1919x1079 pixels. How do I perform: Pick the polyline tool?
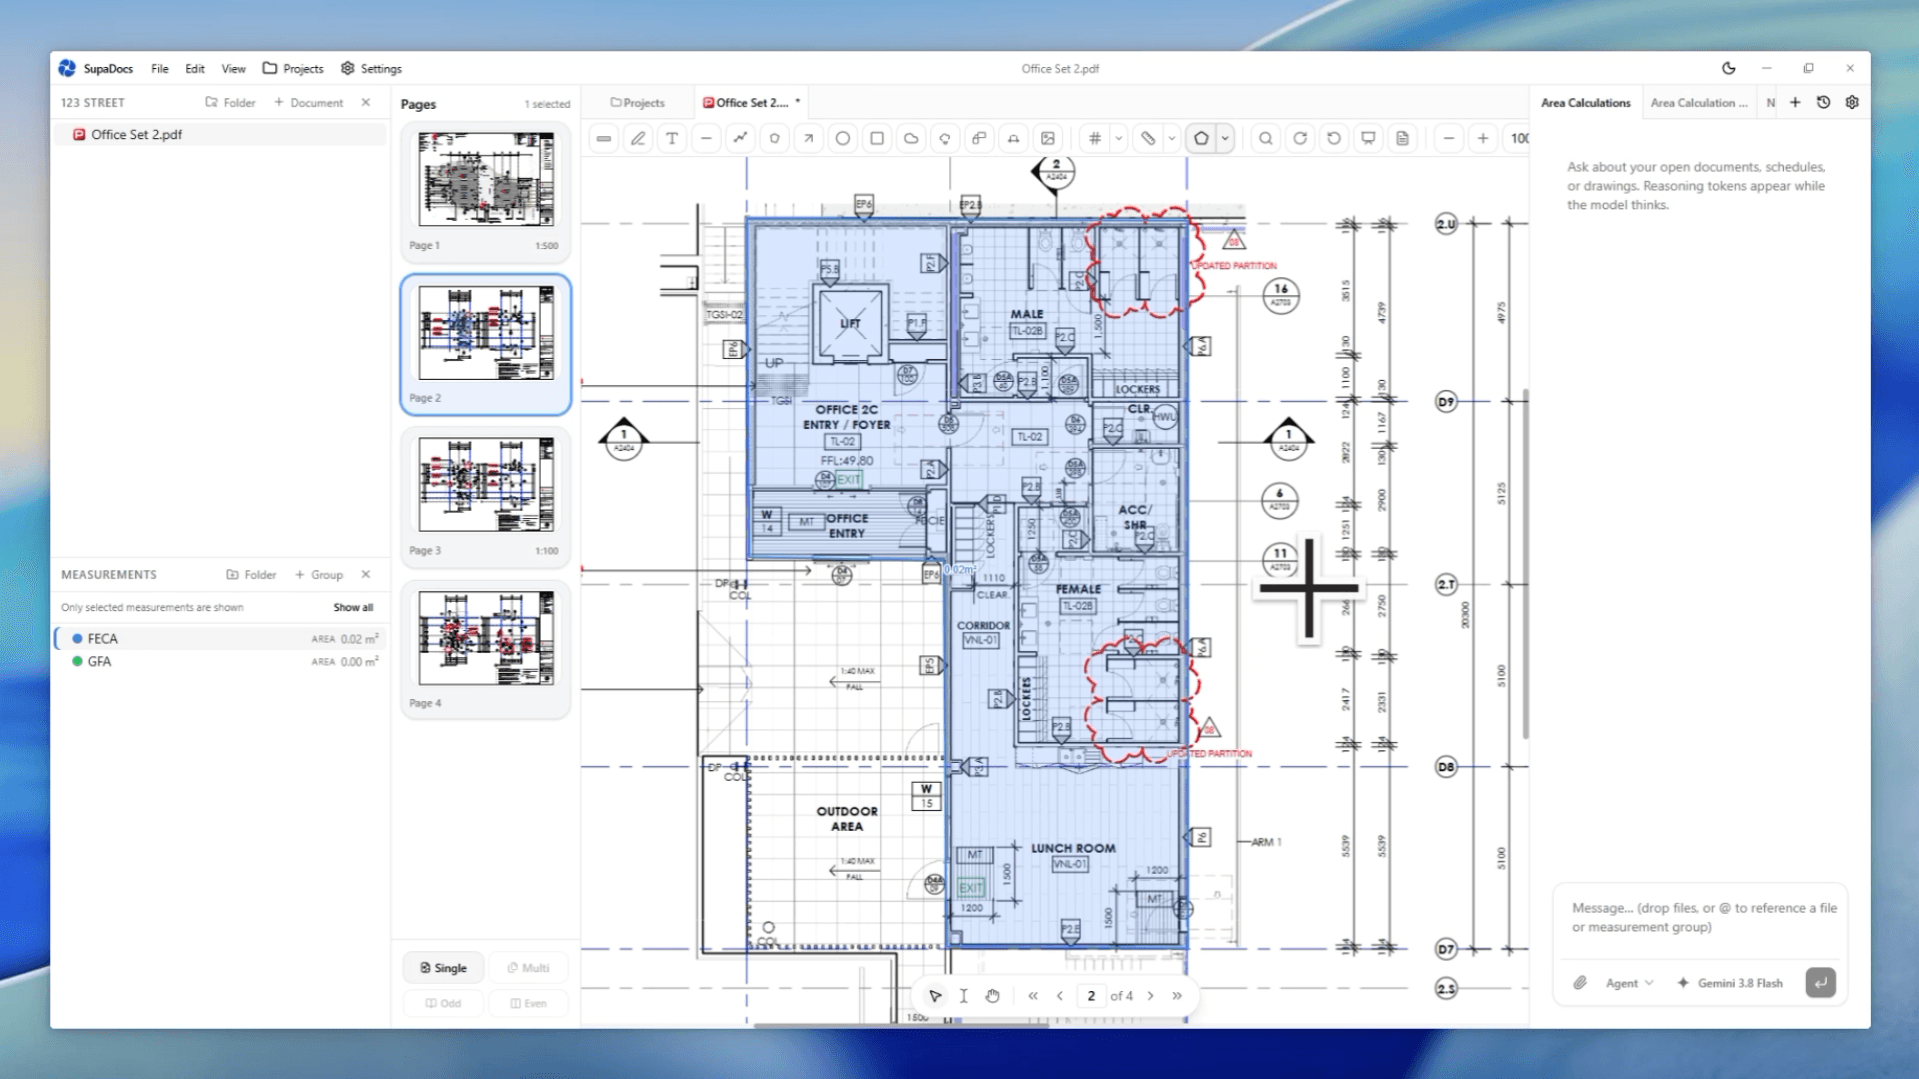[x=740, y=139]
